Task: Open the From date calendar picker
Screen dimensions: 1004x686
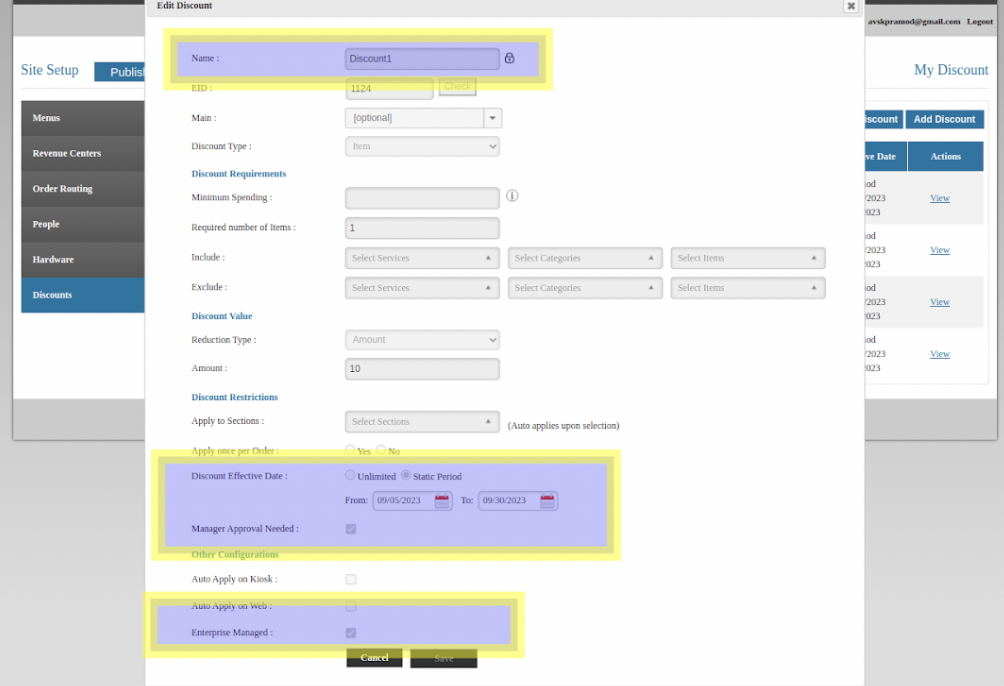Action: [x=442, y=500]
